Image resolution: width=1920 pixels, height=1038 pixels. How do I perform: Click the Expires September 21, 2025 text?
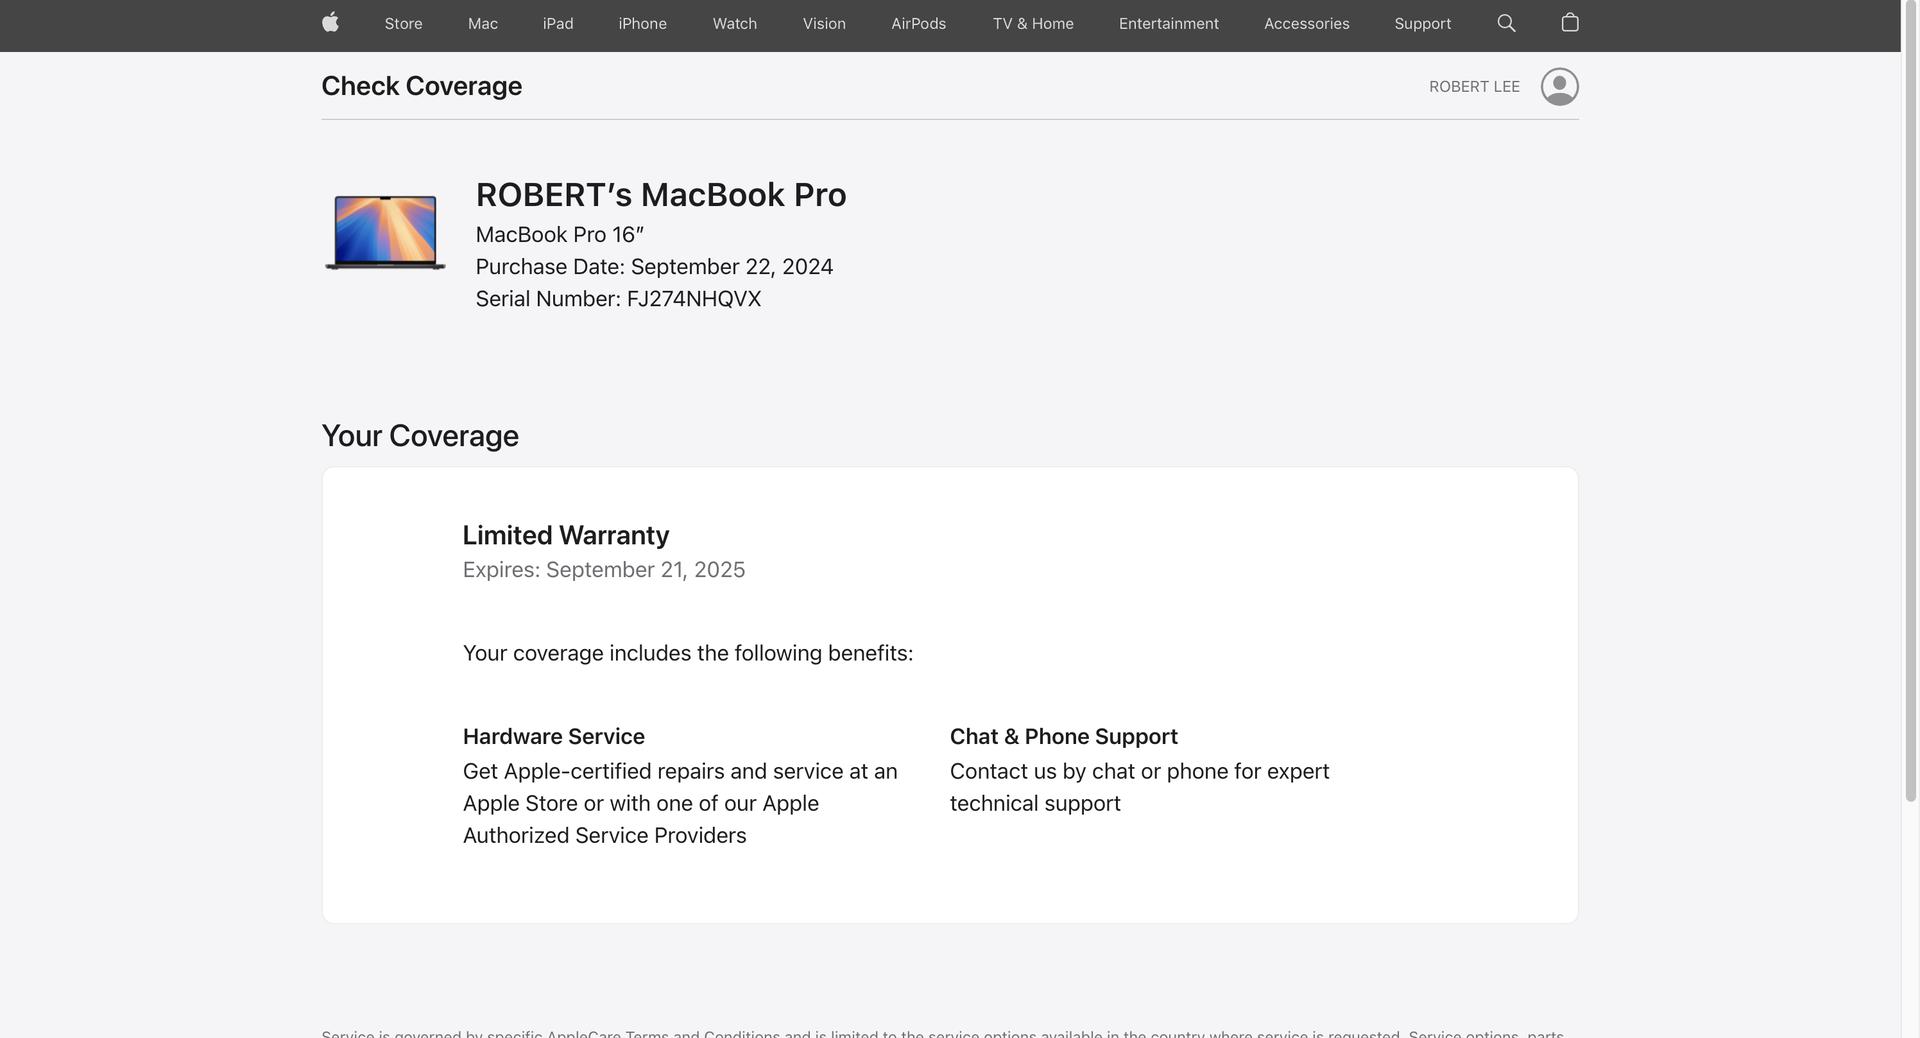pos(604,570)
